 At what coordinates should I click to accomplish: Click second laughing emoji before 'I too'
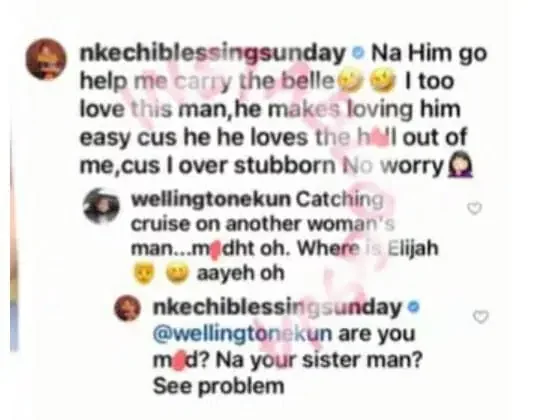pos(383,81)
